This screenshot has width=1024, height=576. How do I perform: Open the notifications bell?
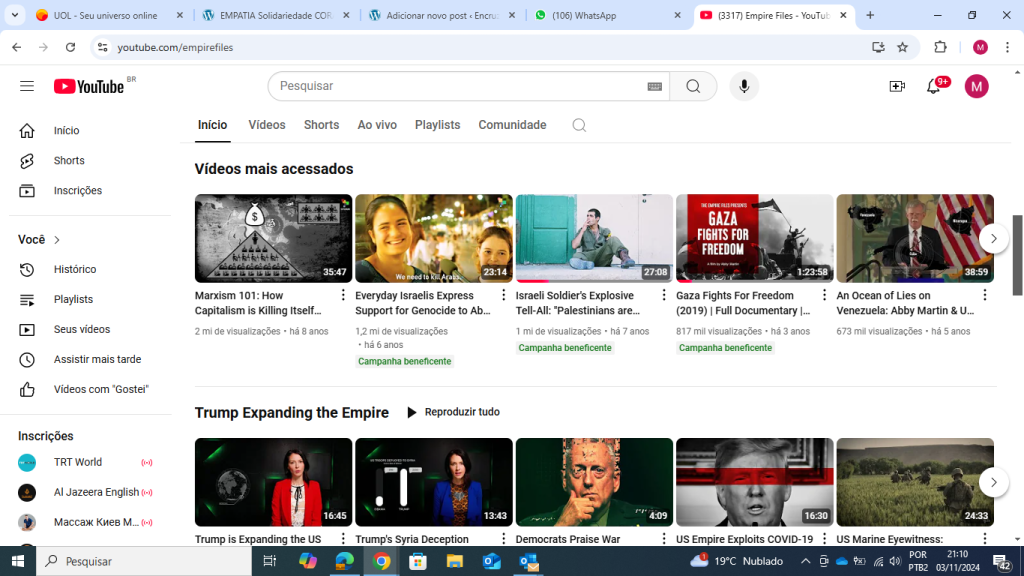[x=934, y=86]
